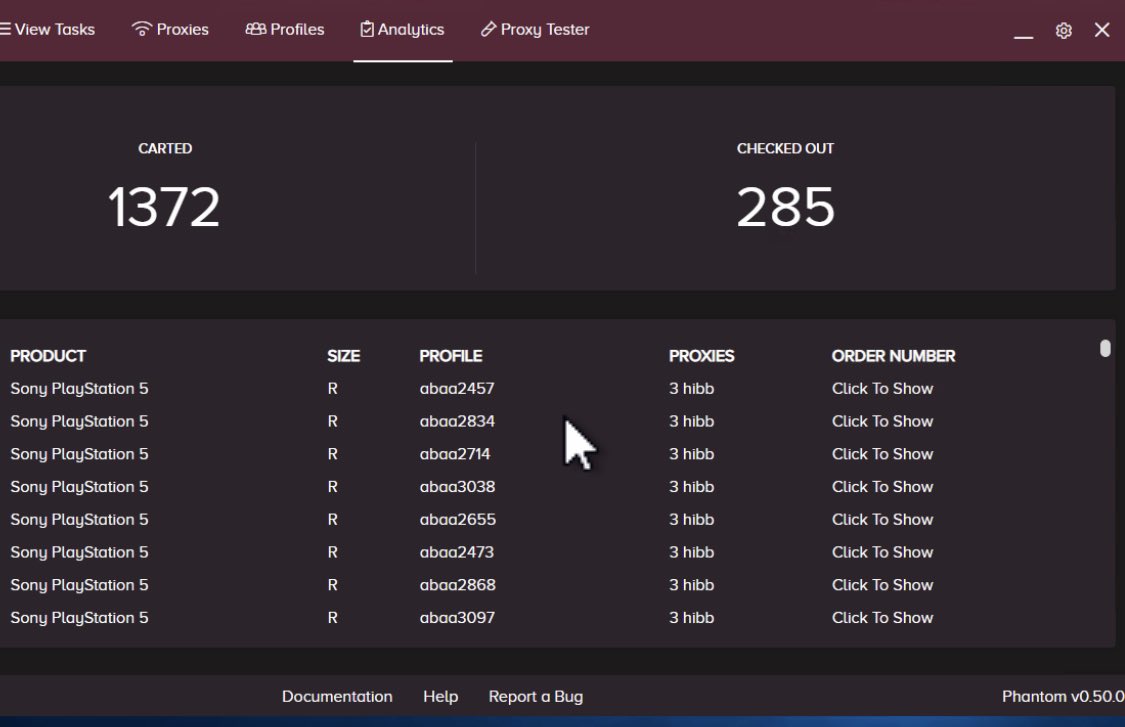Viewport: 1125px width, 727px height.
Task: Reveal order number for abaa2714
Action: (x=882, y=454)
